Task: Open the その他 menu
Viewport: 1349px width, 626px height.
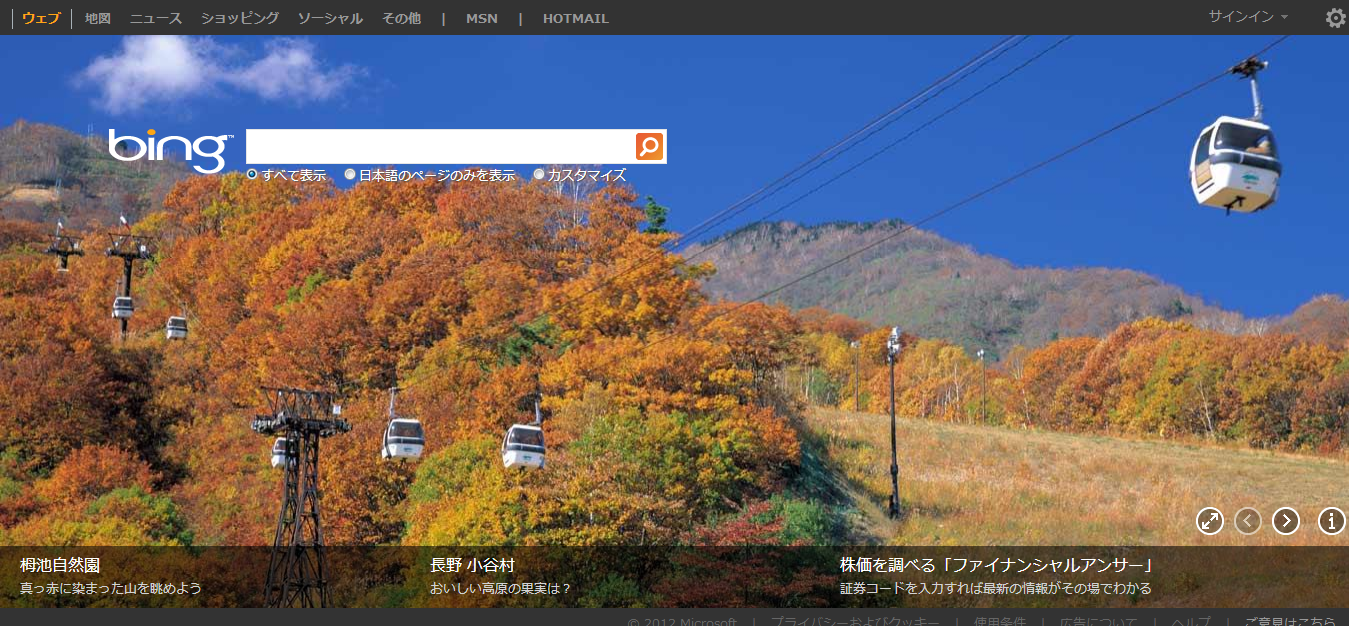Action: (x=401, y=18)
